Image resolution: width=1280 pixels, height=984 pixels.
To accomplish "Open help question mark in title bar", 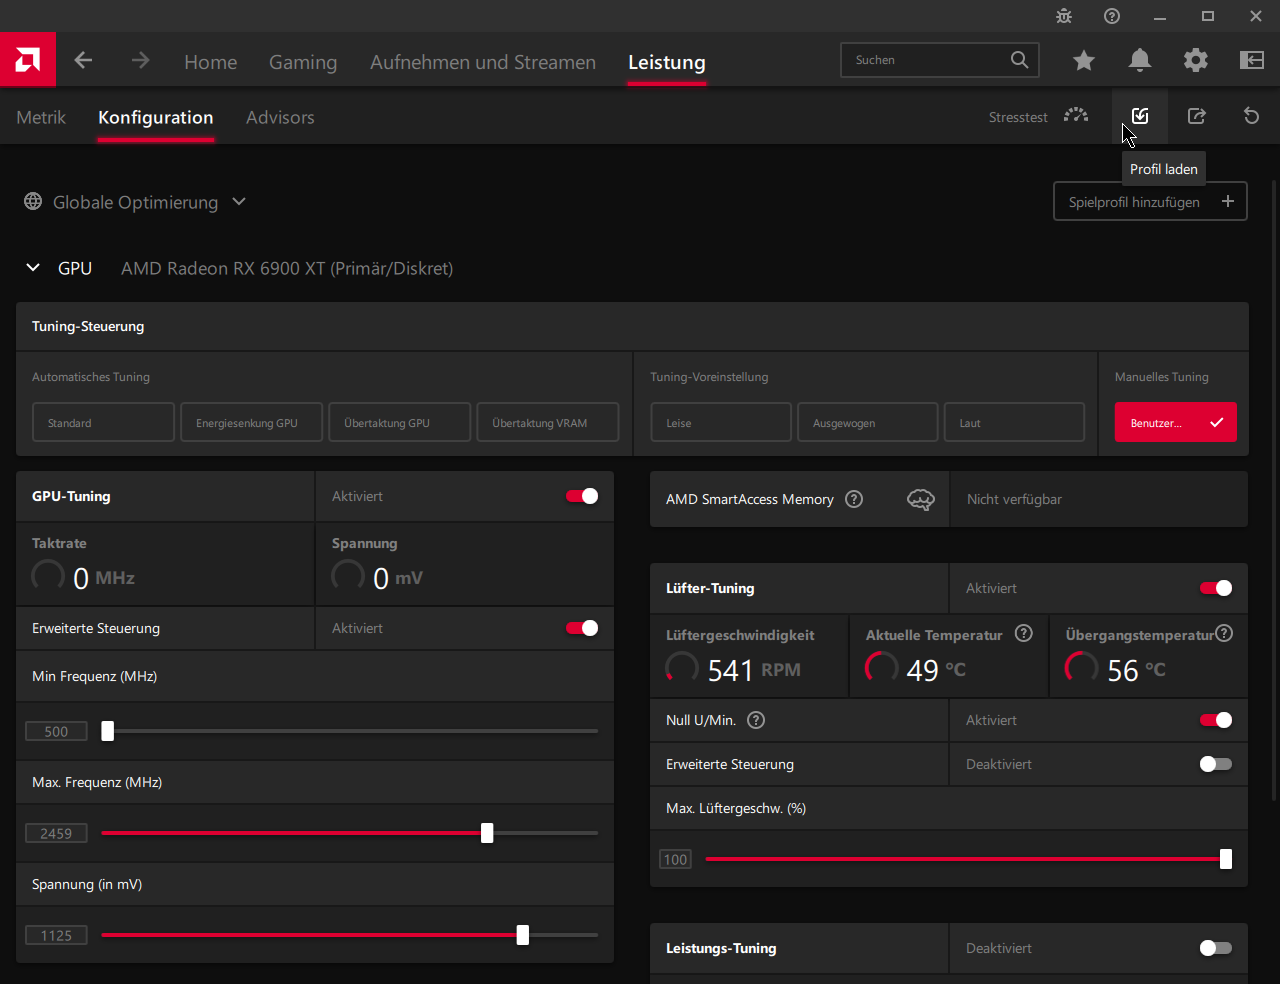I will (x=1112, y=16).
